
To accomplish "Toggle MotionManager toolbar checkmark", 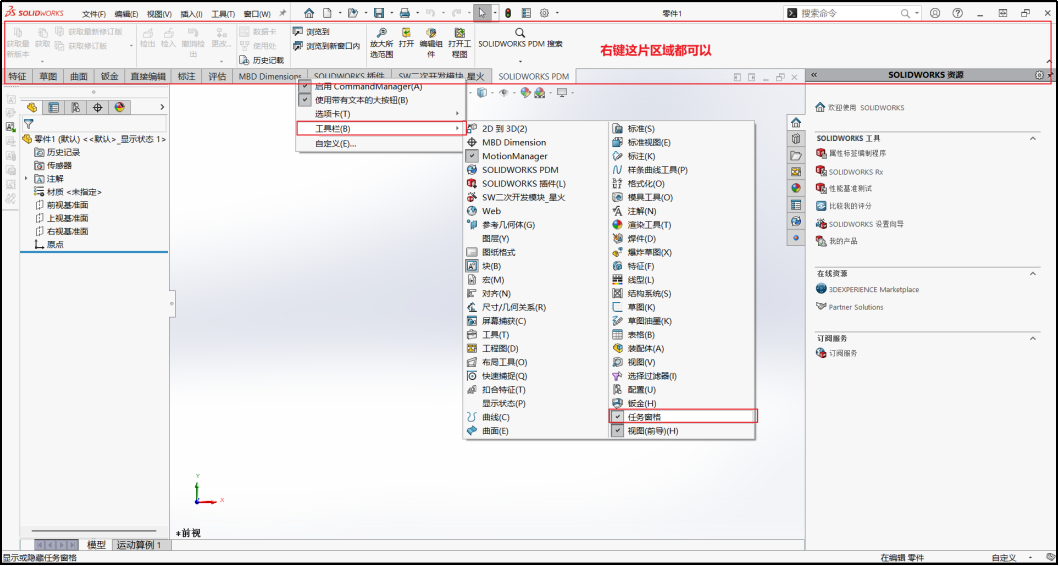I will pyautogui.click(x=472, y=156).
